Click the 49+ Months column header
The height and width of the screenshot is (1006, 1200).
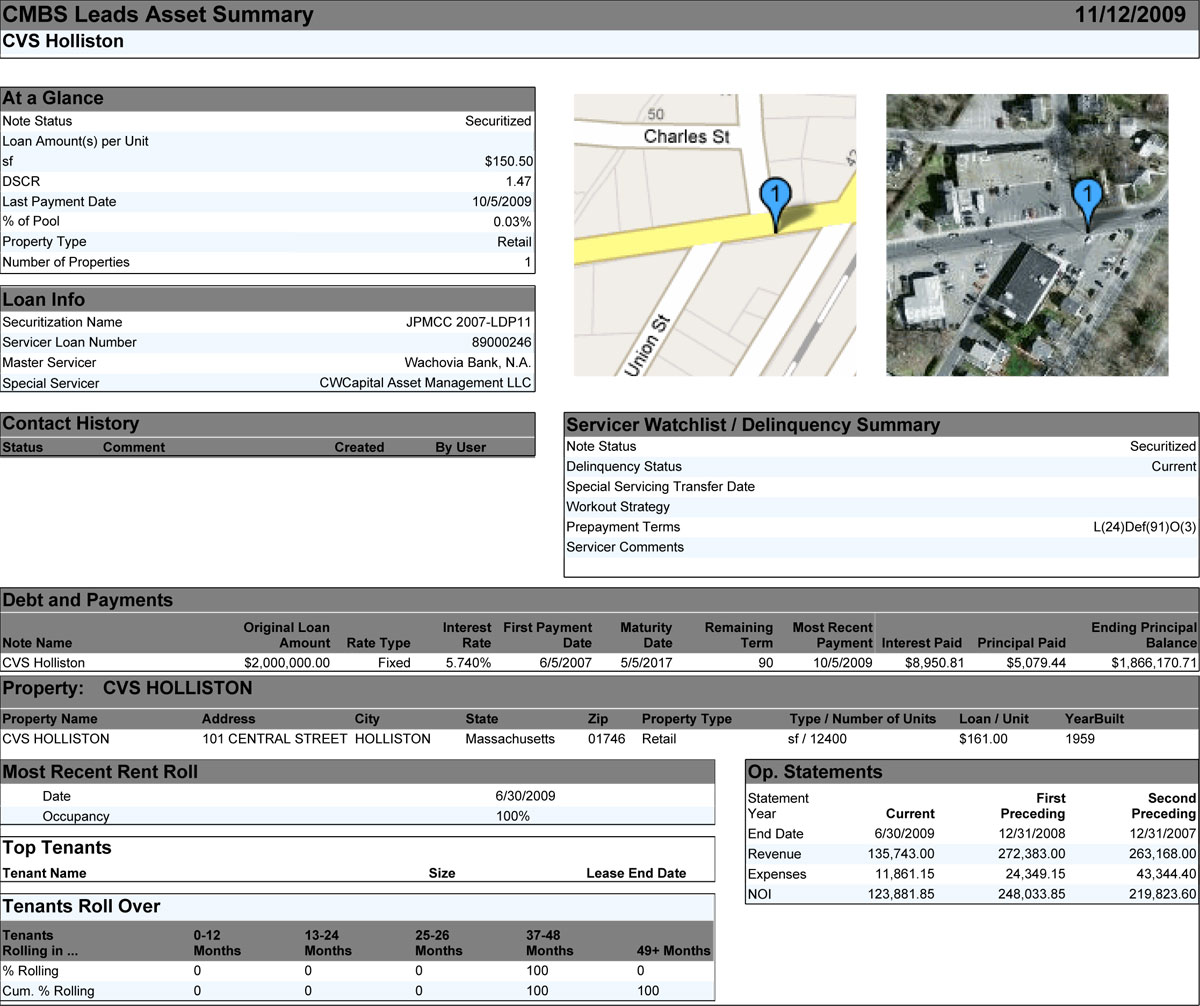pos(674,950)
